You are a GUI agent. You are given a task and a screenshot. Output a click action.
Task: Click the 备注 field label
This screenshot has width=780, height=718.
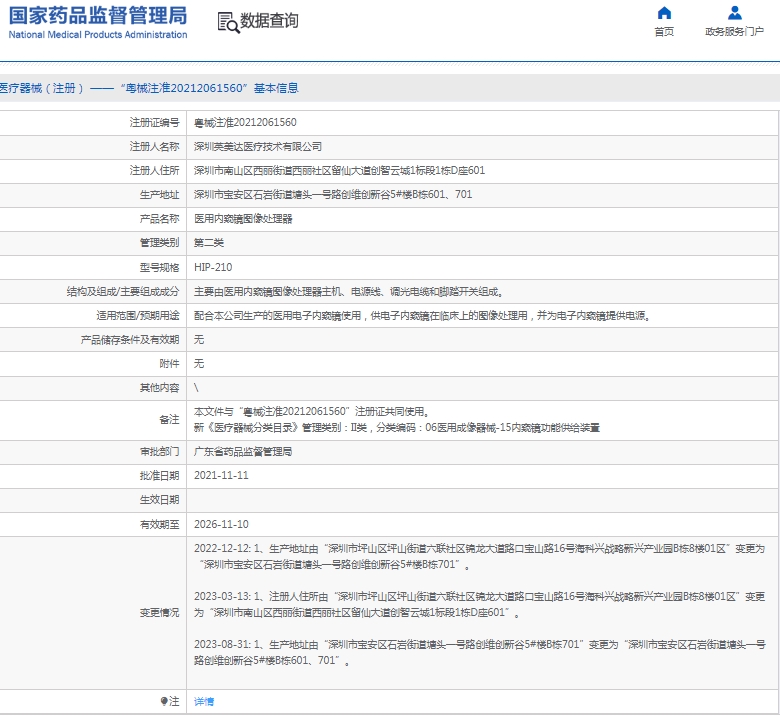point(169,419)
